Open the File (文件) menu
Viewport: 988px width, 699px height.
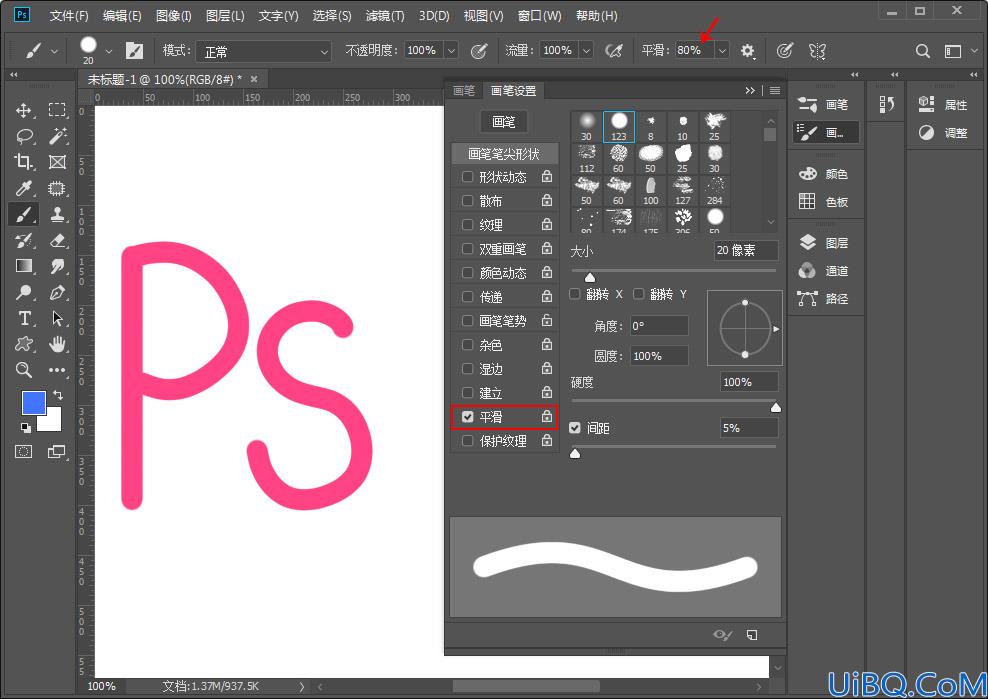click(x=69, y=16)
